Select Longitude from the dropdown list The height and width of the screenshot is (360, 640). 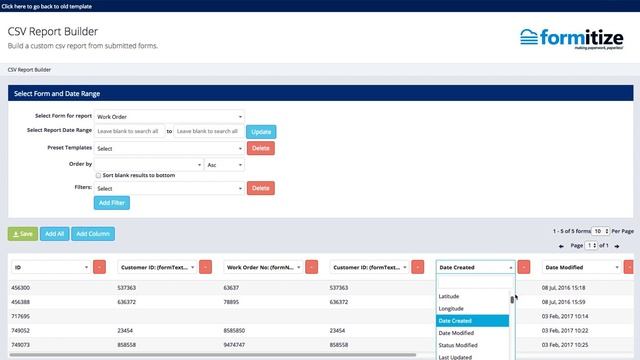(472, 309)
